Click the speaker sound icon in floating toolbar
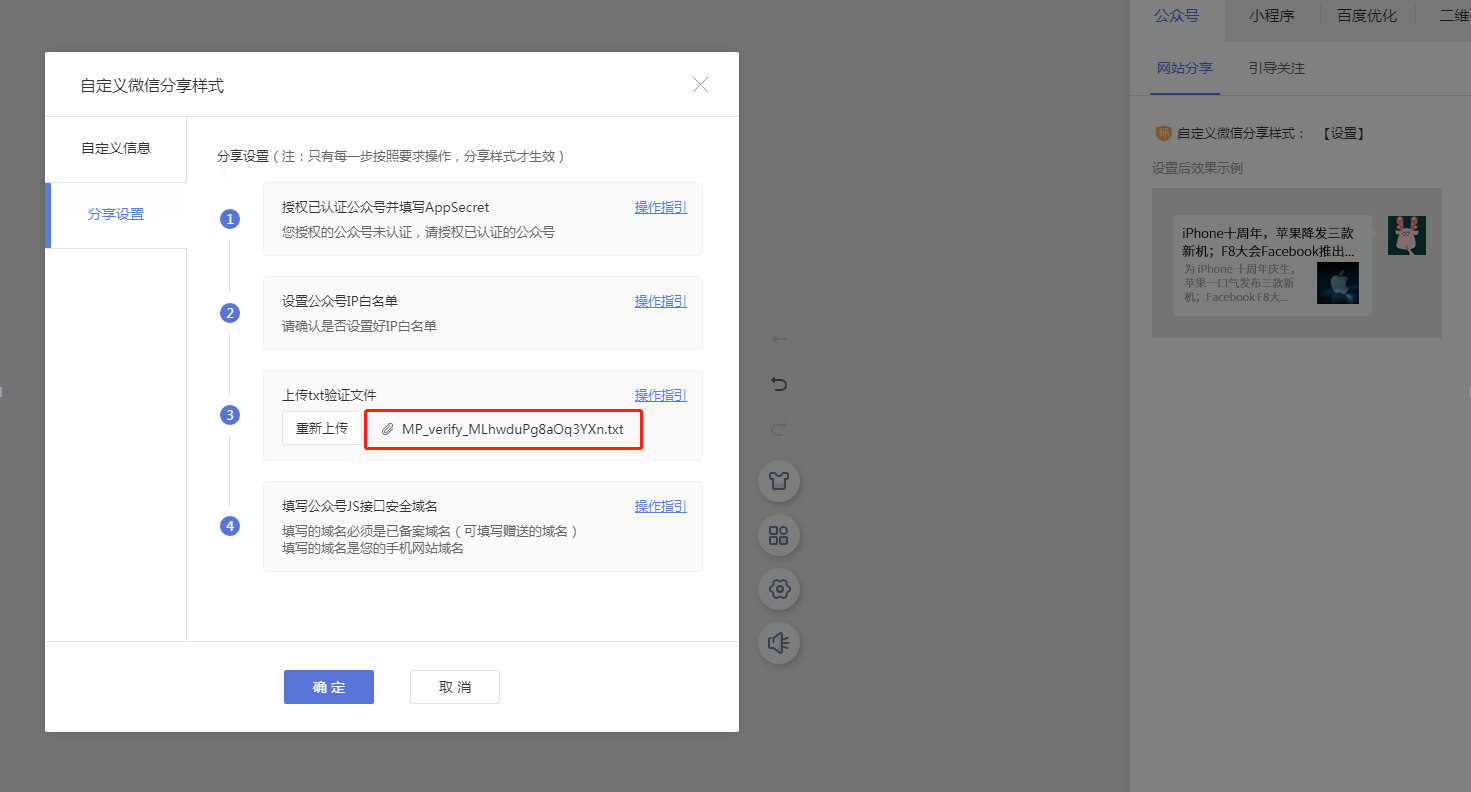Image resolution: width=1471 pixels, height=792 pixels. click(x=779, y=643)
